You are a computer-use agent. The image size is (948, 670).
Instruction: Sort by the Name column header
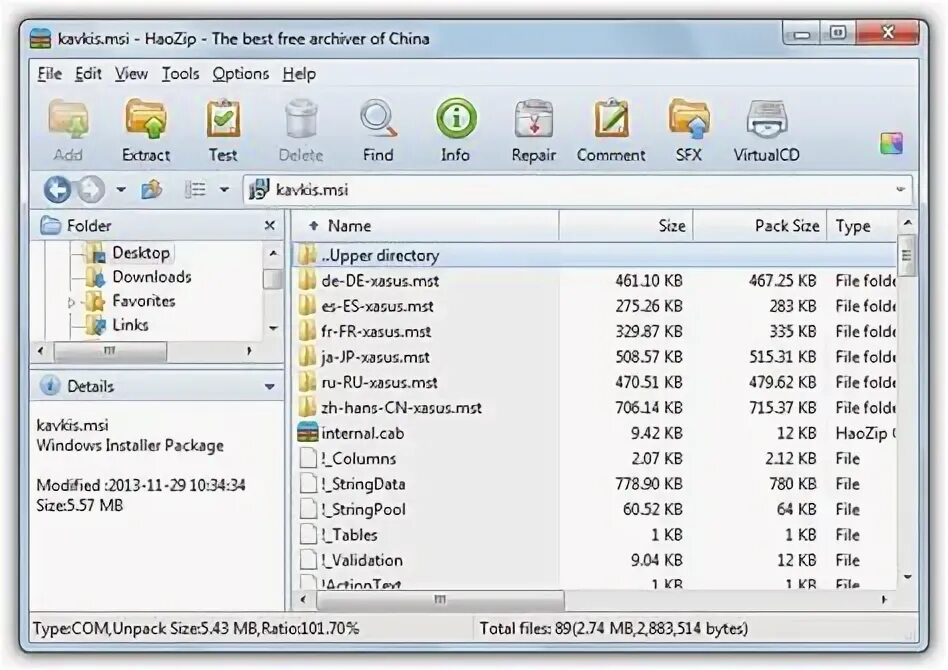[x=425, y=226]
